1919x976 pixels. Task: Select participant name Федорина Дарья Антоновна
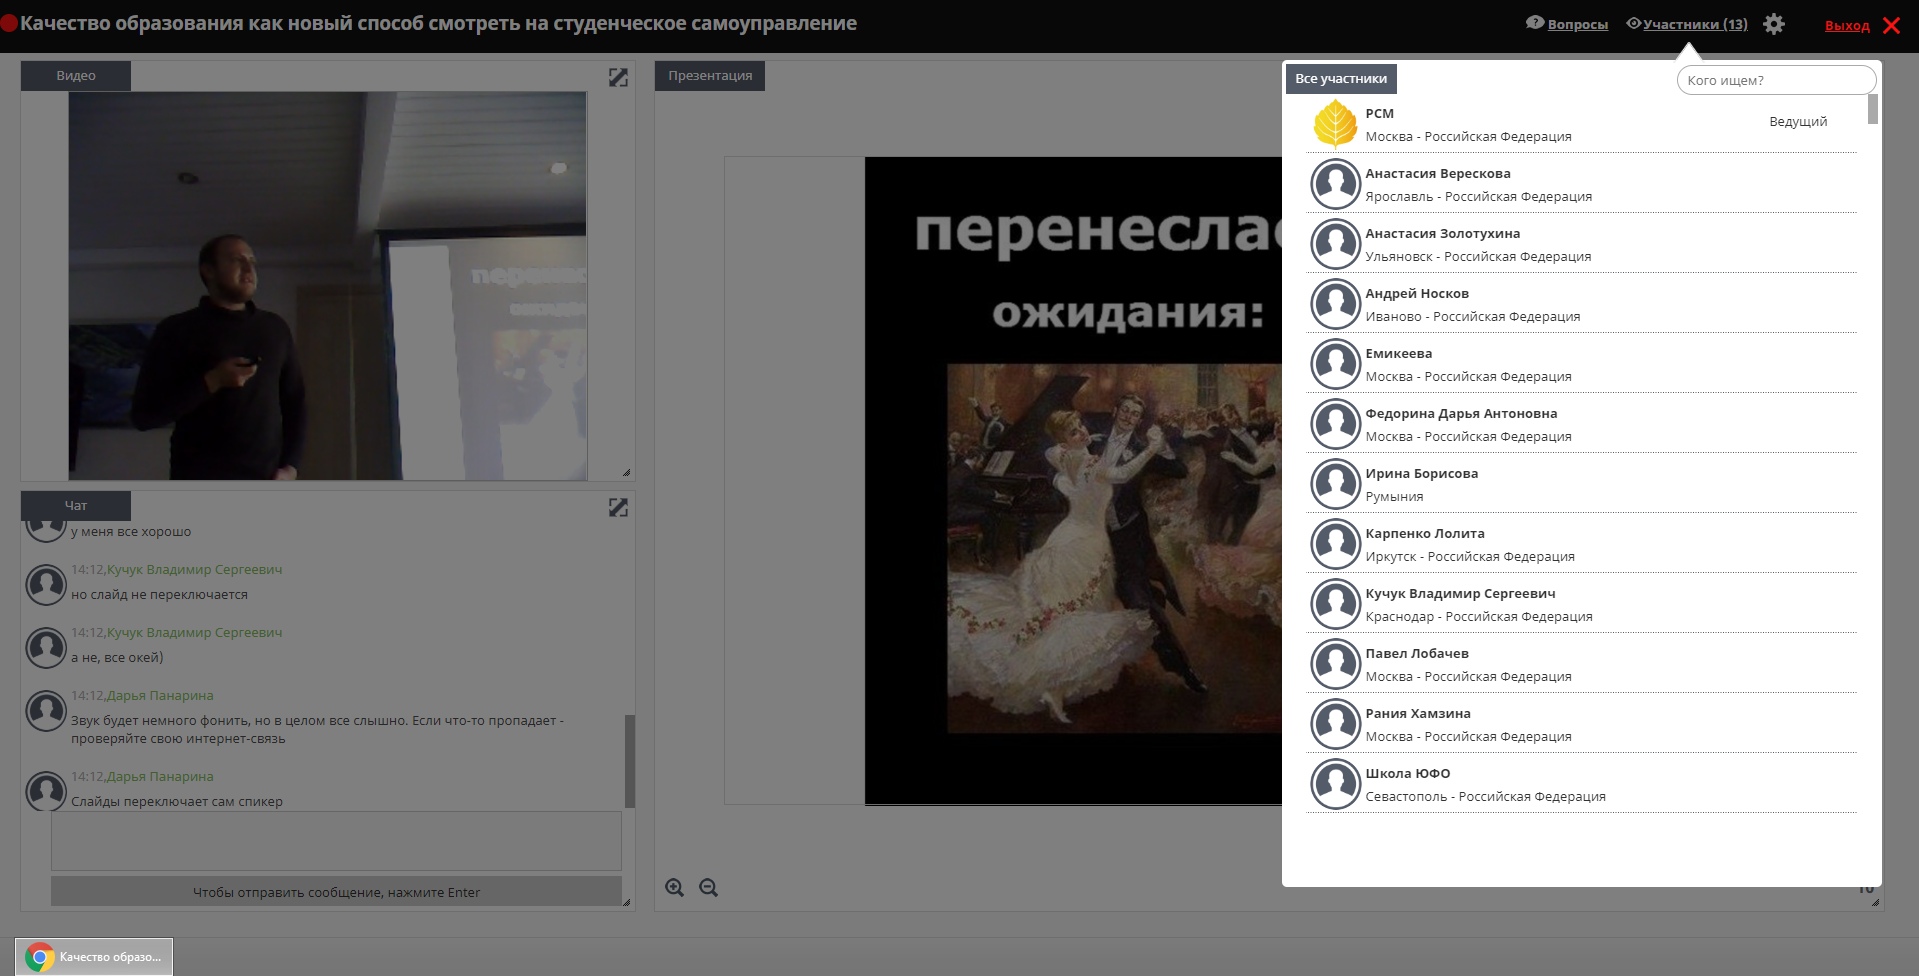pos(1461,413)
